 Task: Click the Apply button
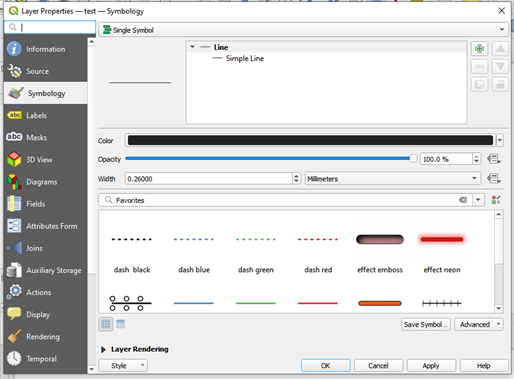click(x=431, y=366)
